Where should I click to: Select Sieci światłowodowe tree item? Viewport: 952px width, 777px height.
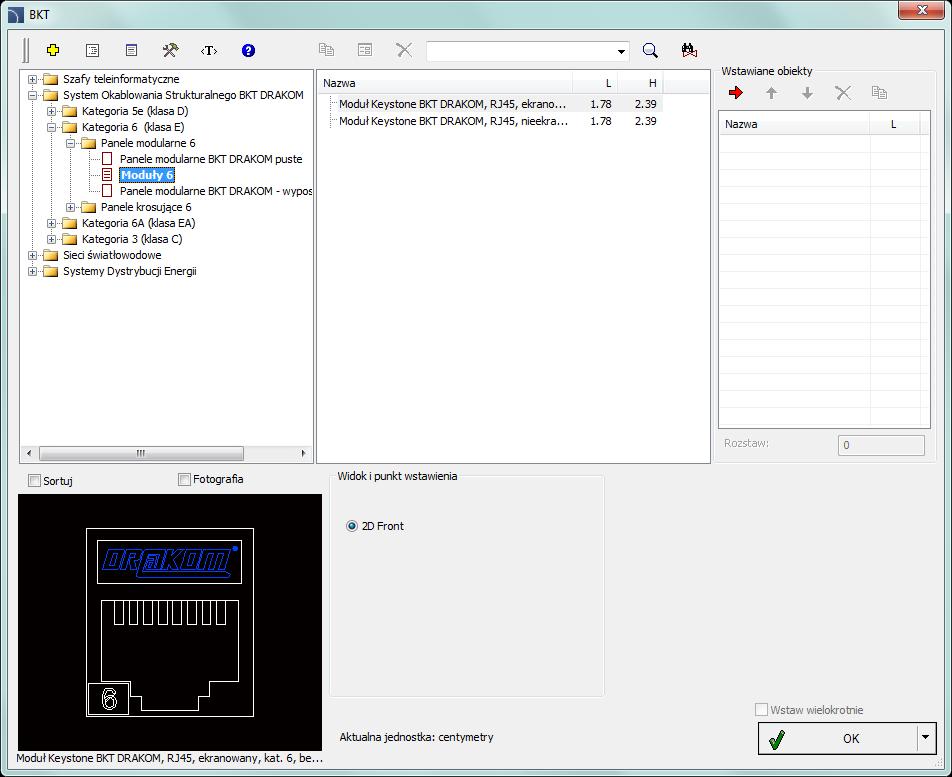pos(112,256)
